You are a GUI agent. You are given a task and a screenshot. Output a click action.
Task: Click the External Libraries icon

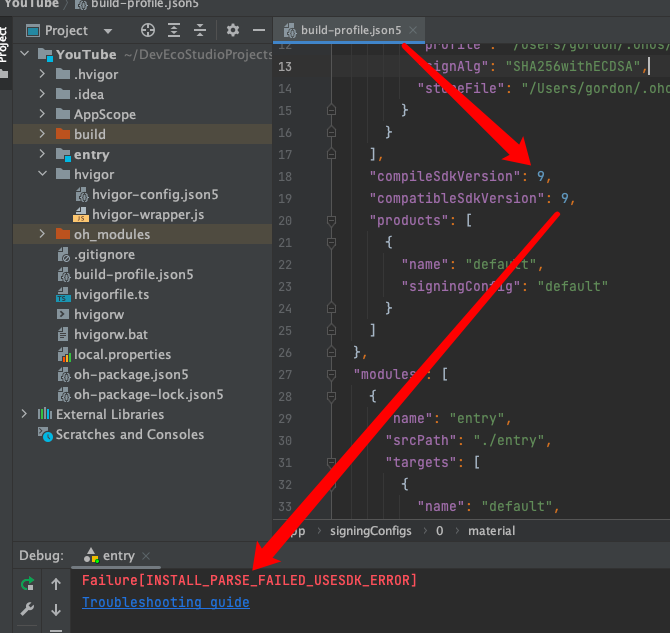point(44,414)
